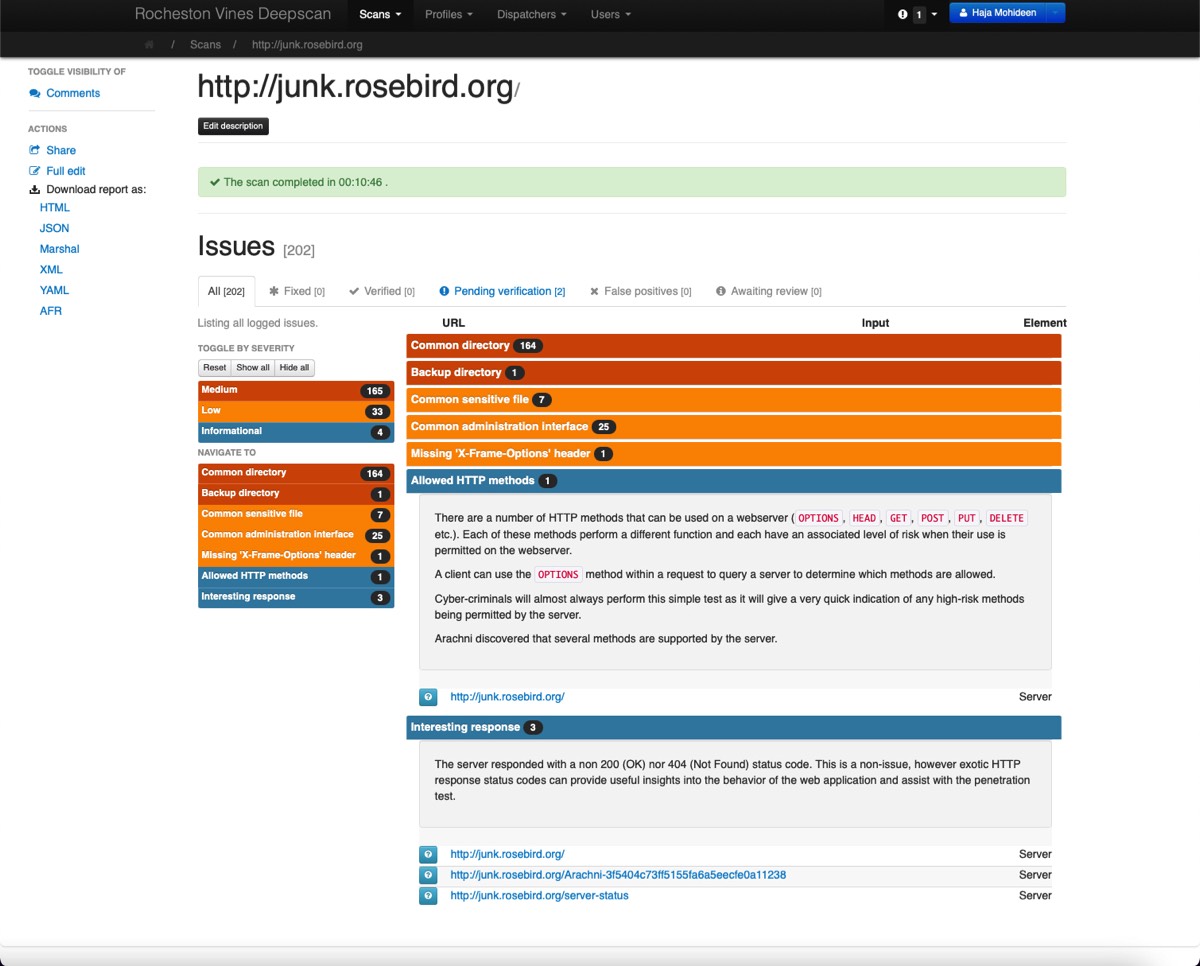Click question icon beside the Arachni-3f5404 URL

tap(428, 875)
